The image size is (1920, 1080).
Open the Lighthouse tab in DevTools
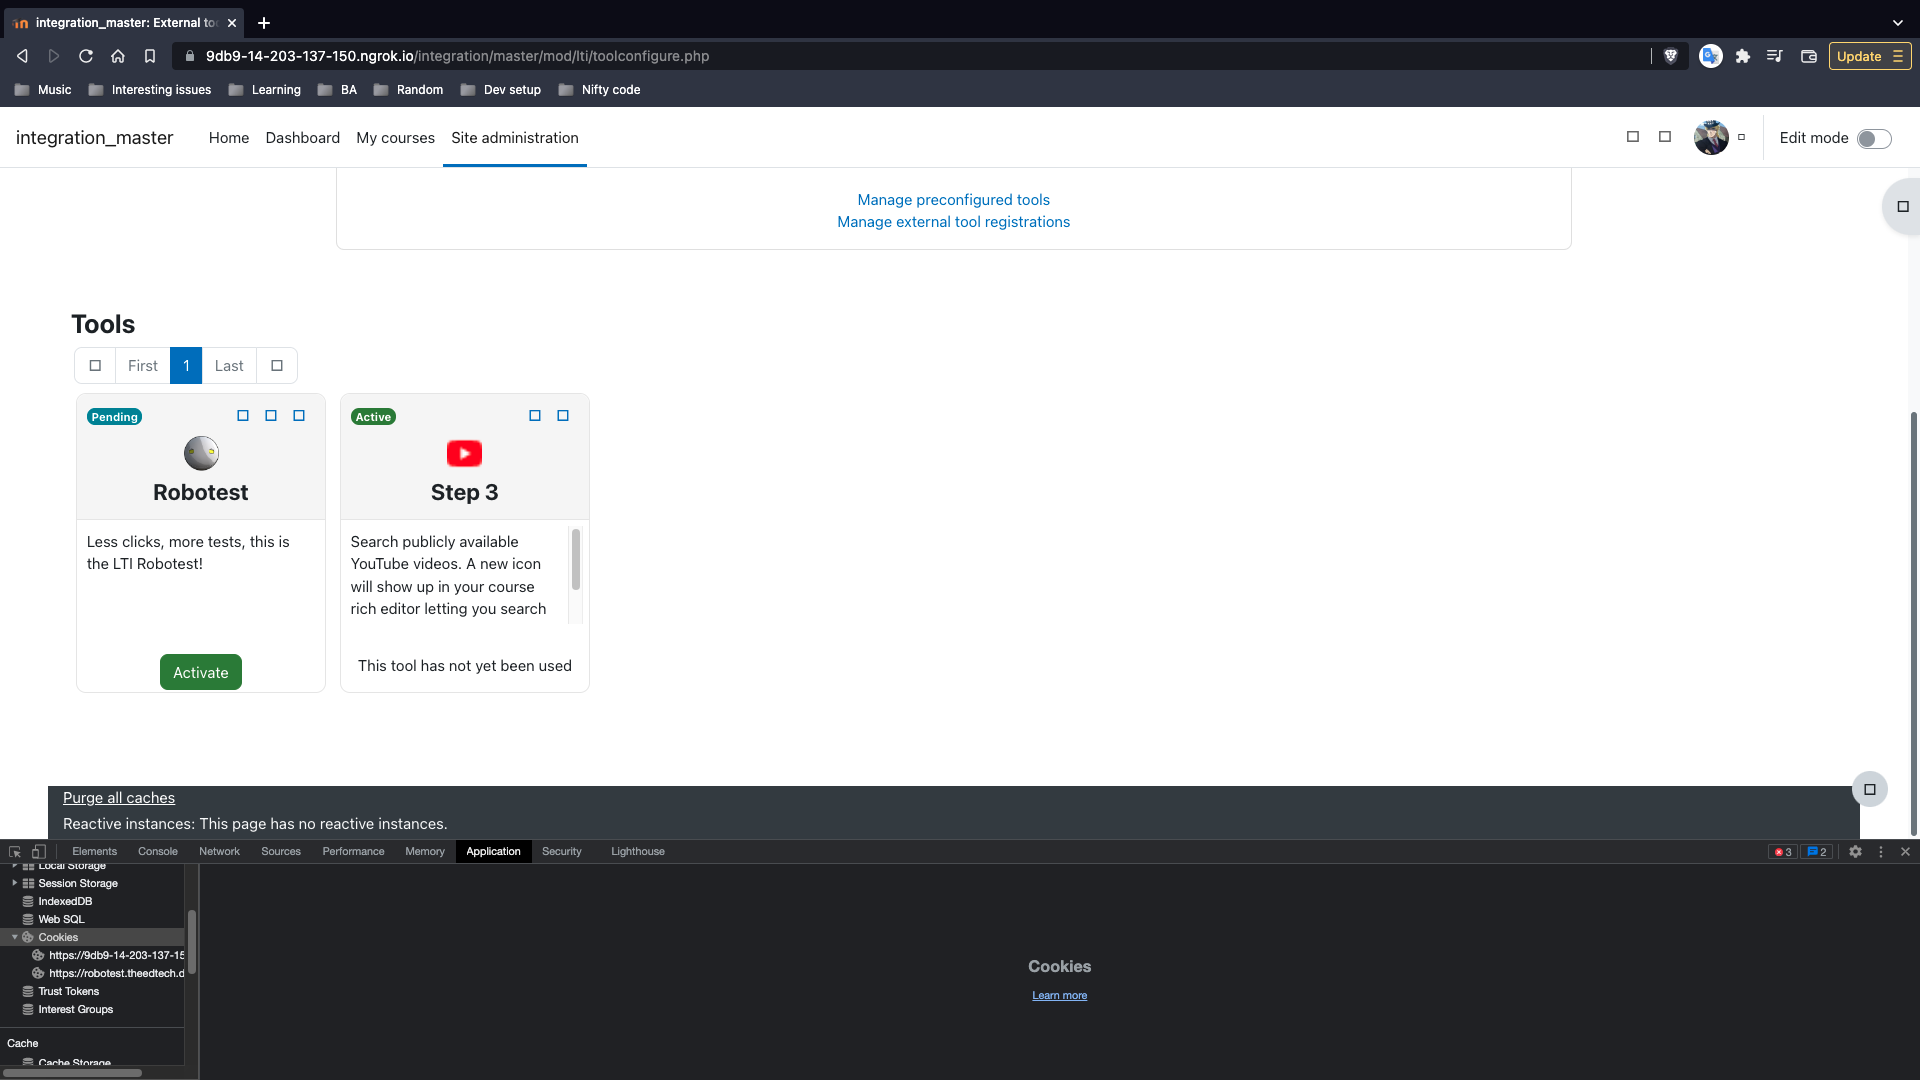[x=638, y=852]
